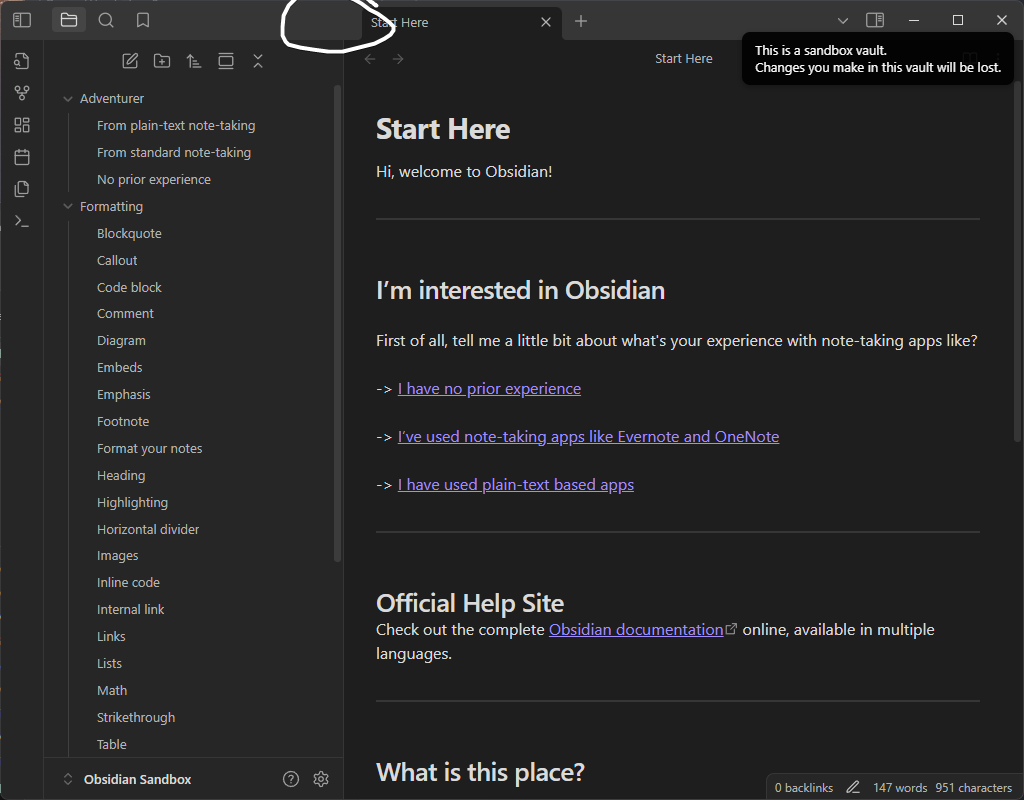Screen dimensions: 1024x800
Task: Add a new tab with plus icon
Action: pos(581,22)
